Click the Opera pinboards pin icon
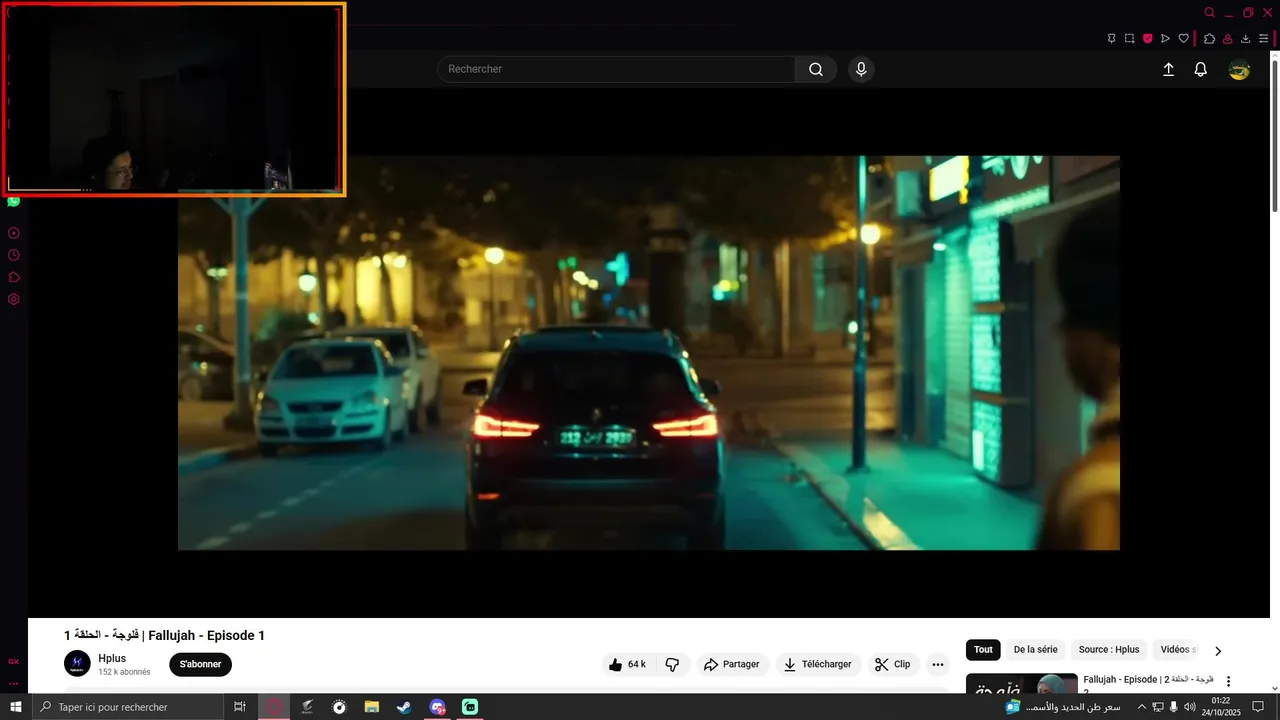This screenshot has width=1280, height=720. [x=1111, y=39]
